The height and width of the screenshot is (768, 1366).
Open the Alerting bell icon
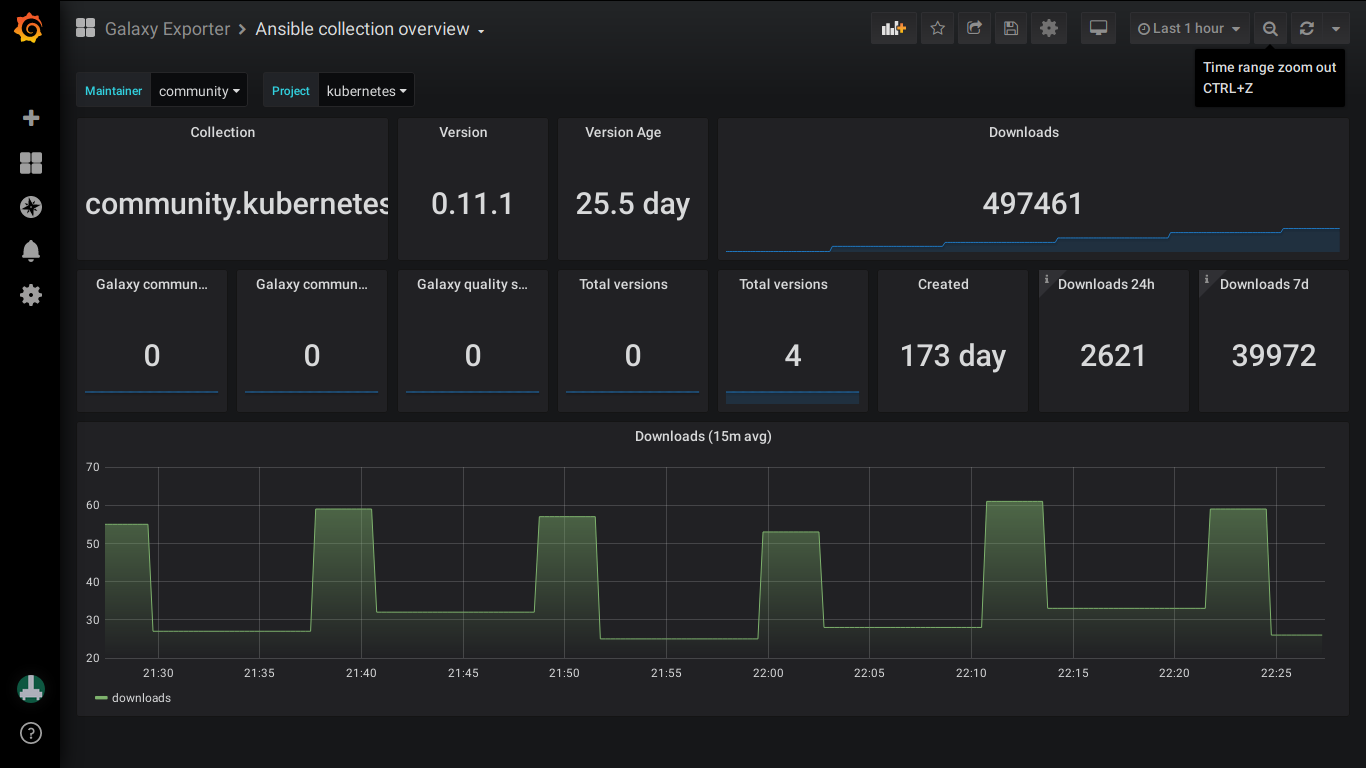tap(31, 251)
